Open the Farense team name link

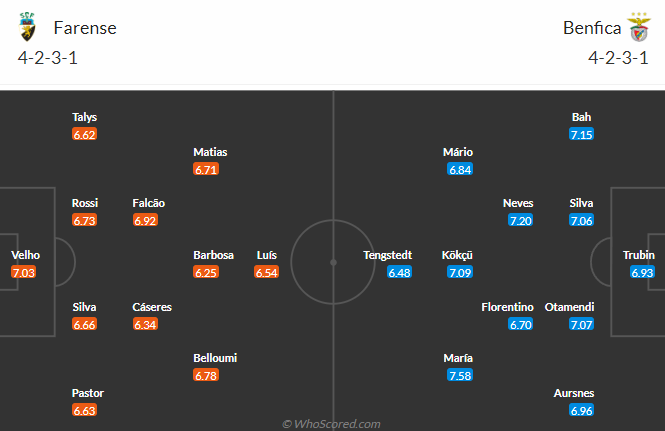pyautogui.click(x=85, y=28)
